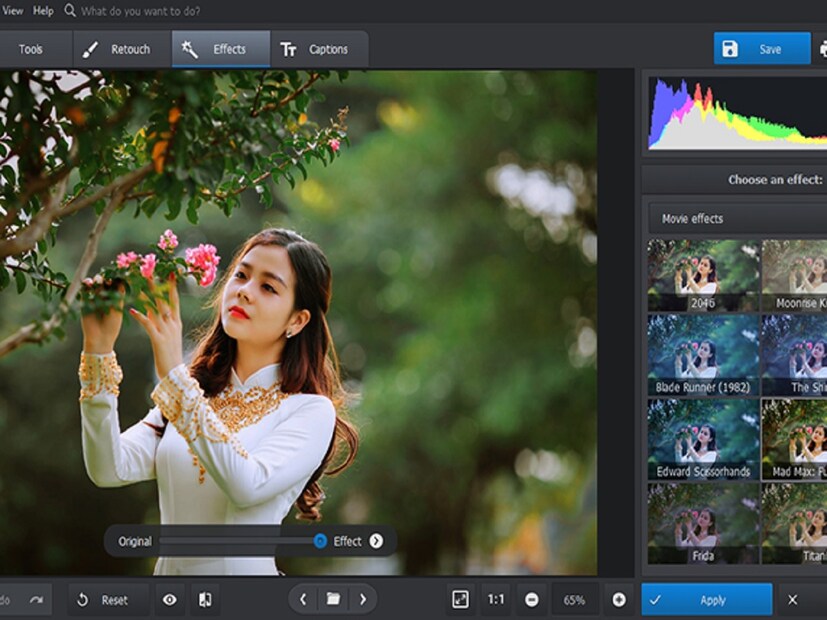This screenshot has width=827, height=620.
Task: Toggle the before/after compare view icon
Action: 205,600
